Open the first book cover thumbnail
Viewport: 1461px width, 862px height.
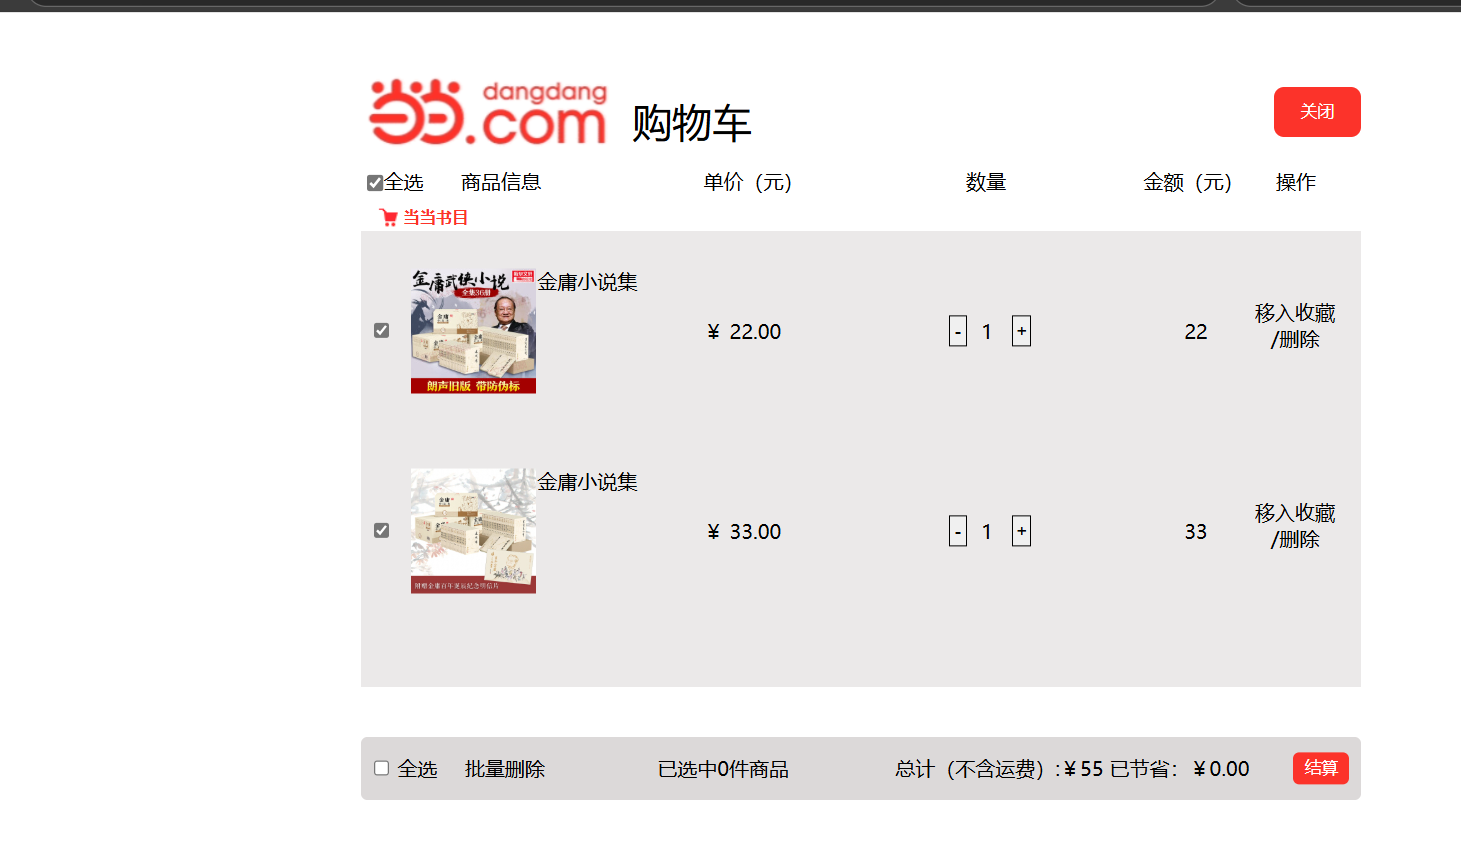473,331
